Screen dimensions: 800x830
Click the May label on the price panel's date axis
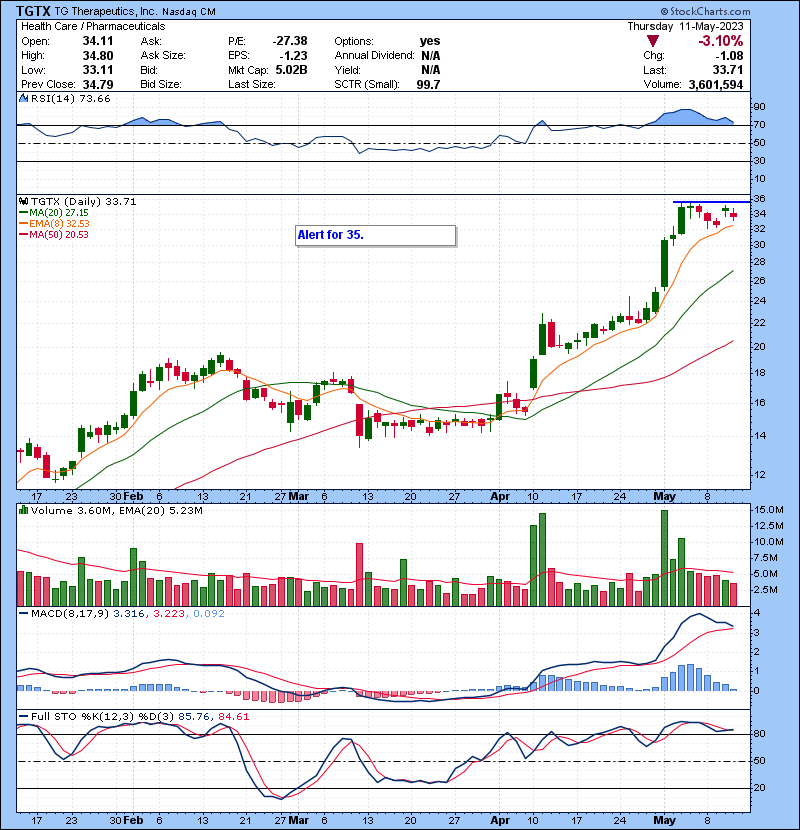664,497
